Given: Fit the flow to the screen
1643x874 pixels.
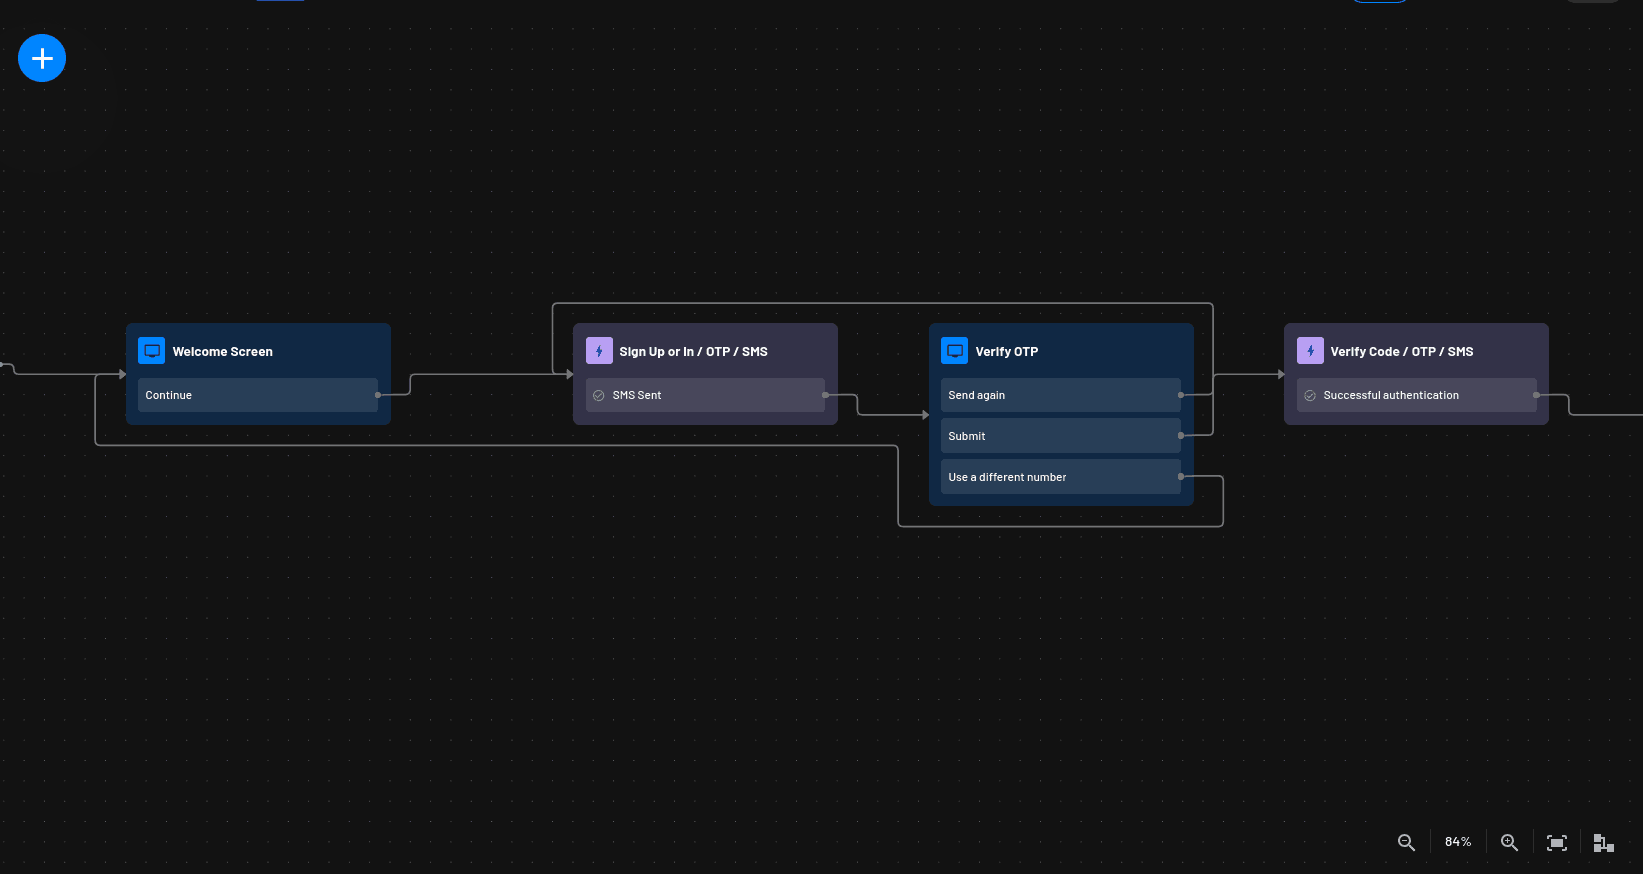Looking at the screenshot, I should pyautogui.click(x=1556, y=842).
